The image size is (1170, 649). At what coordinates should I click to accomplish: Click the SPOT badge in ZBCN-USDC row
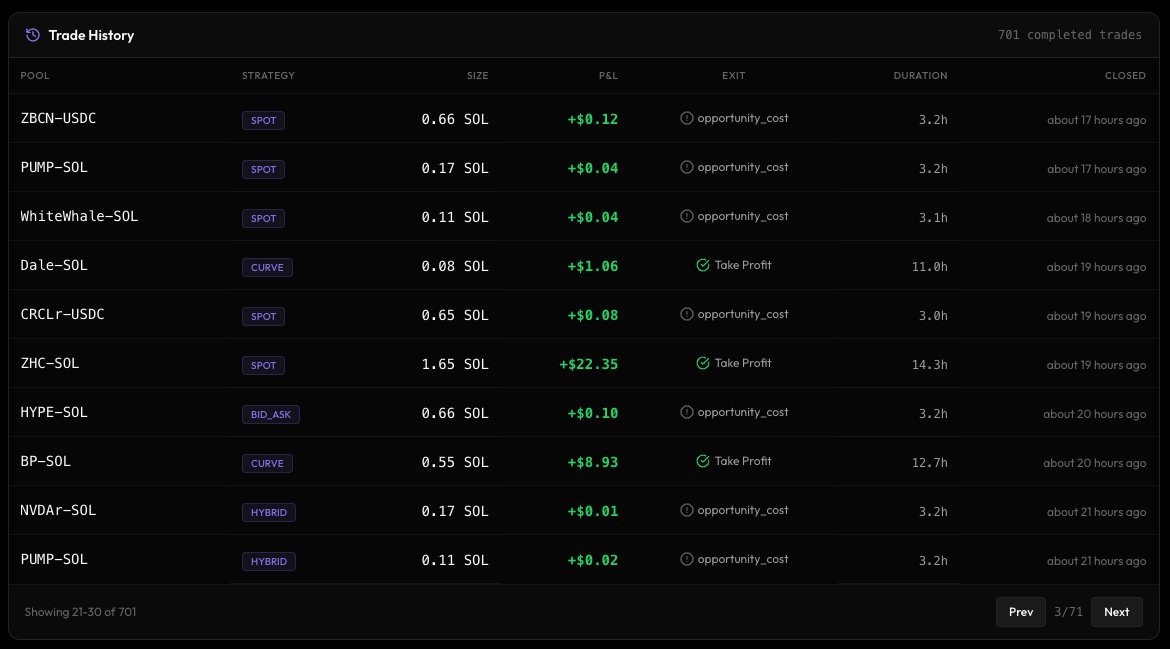point(263,120)
